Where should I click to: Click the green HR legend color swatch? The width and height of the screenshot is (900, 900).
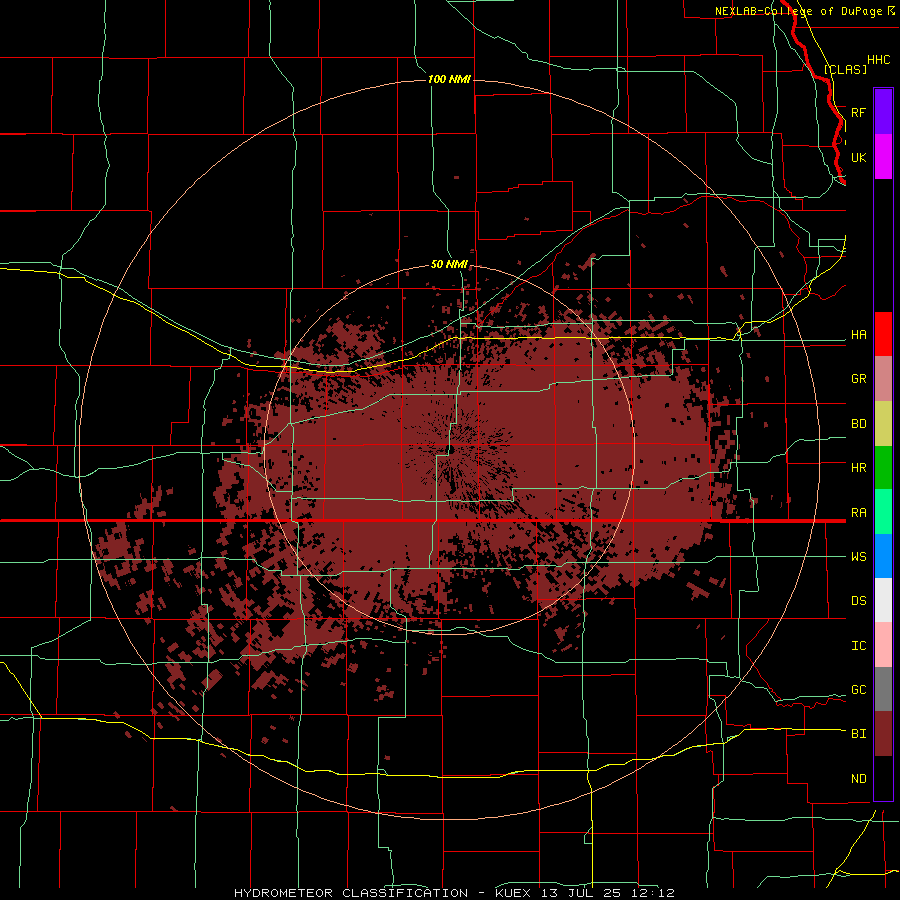click(x=883, y=468)
